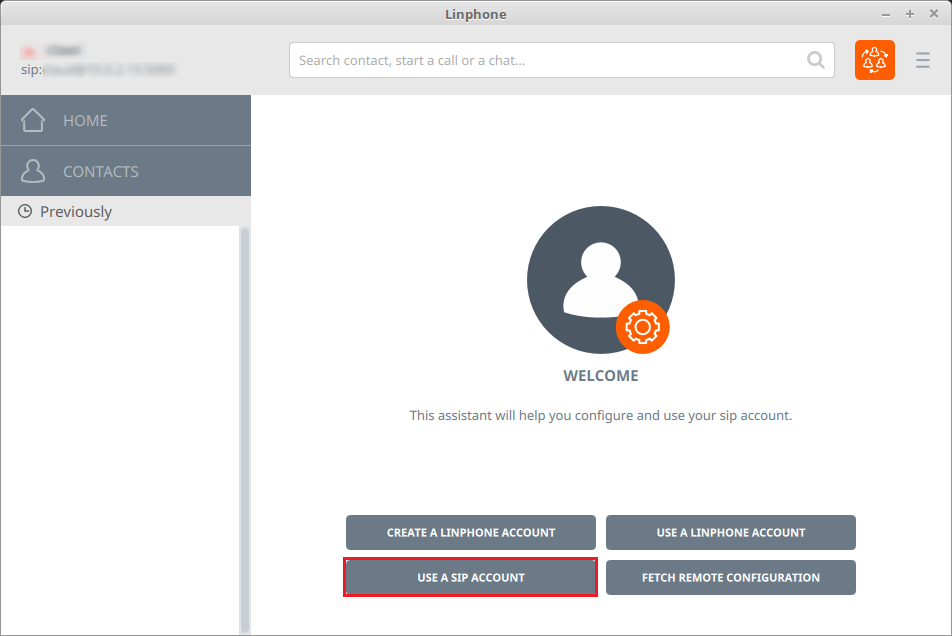Select Use a SIP Account
The height and width of the screenshot is (636, 952).
[x=471, y=577]
